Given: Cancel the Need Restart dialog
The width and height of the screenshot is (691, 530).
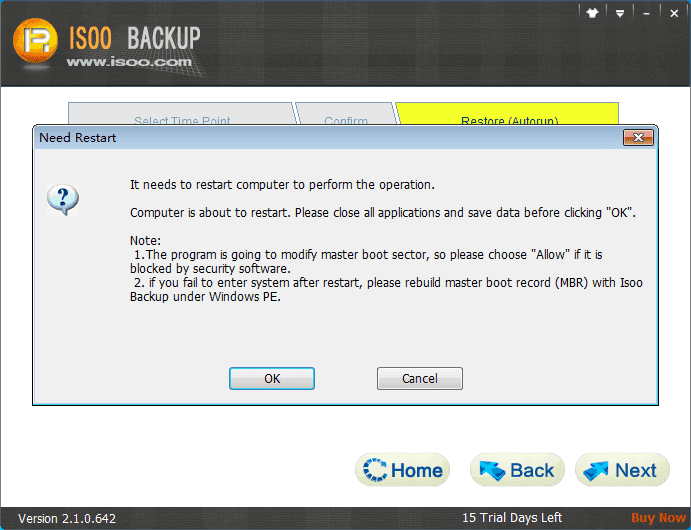Looking at the screenshot, I should point(420,378).
